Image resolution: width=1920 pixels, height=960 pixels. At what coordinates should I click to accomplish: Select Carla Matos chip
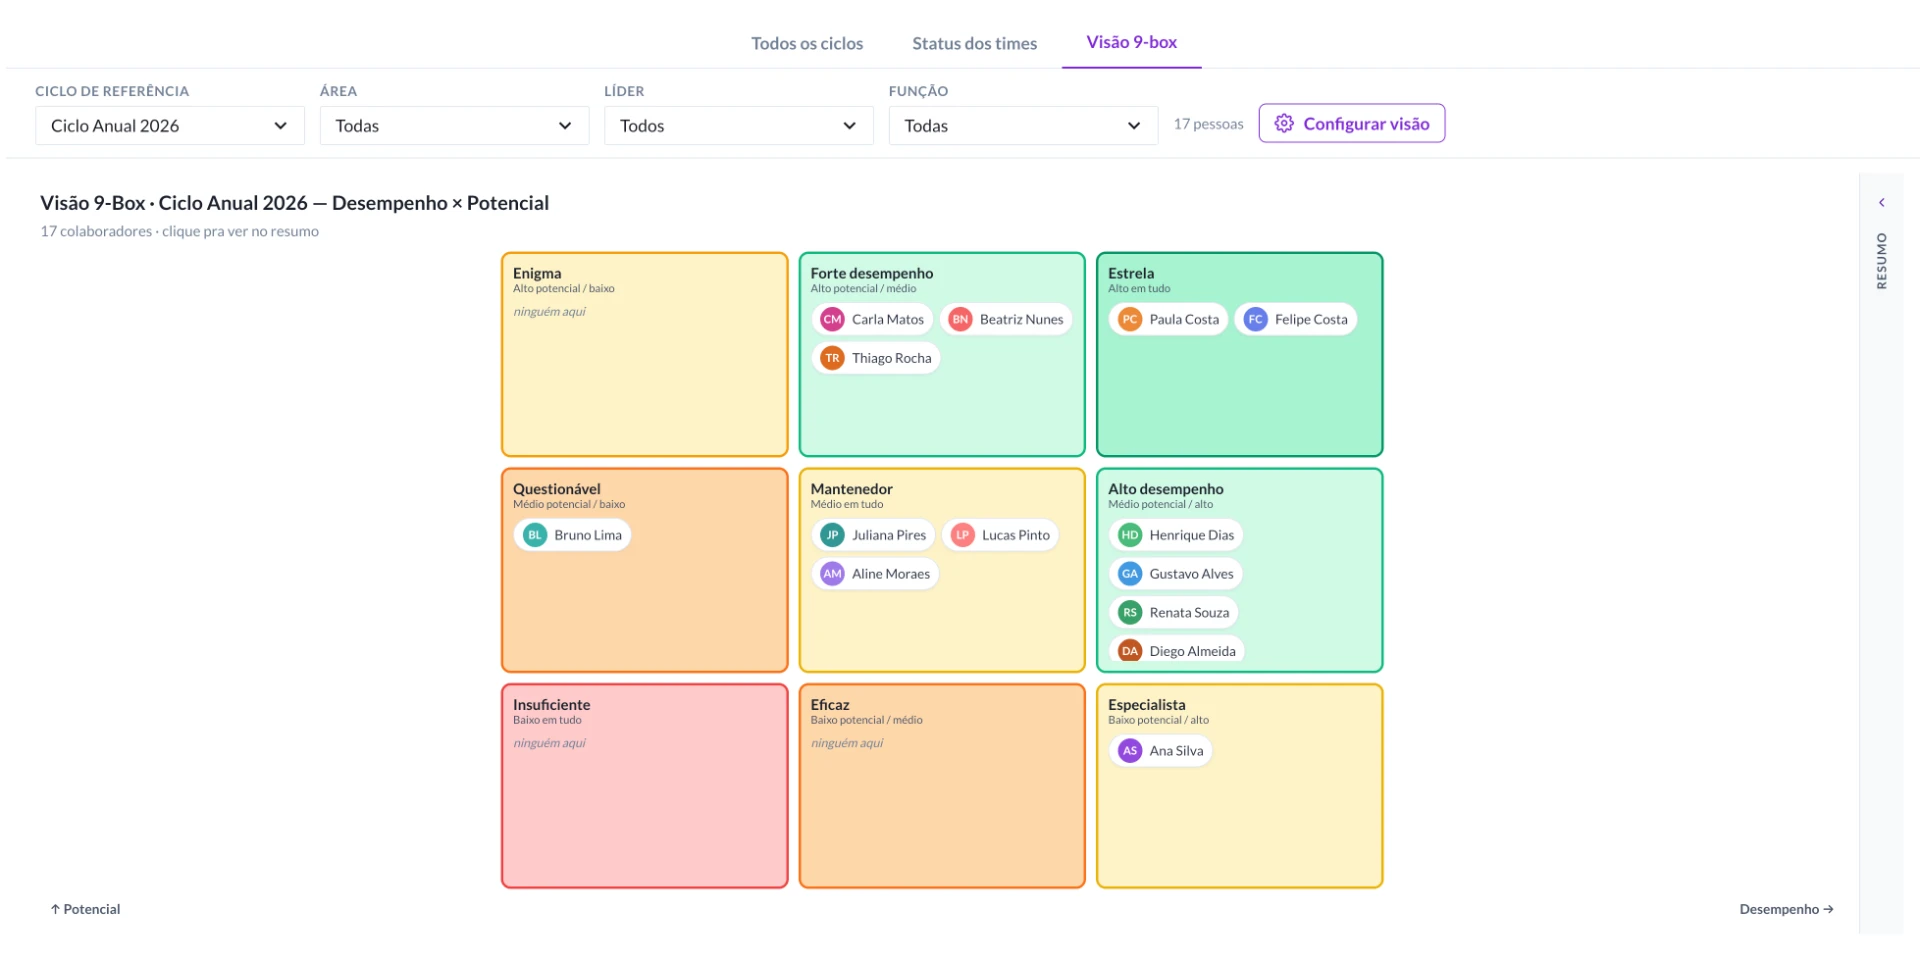tap(873, 319)
